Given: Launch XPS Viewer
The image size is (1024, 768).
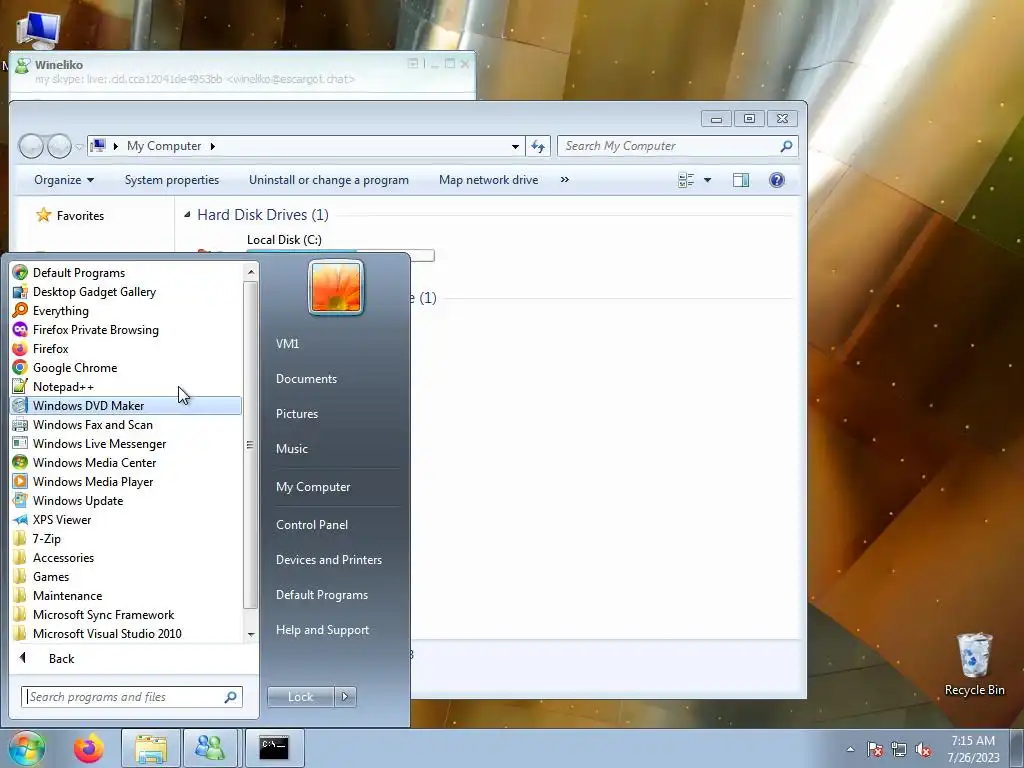Looking at the screenshot, I should [126, 520].
